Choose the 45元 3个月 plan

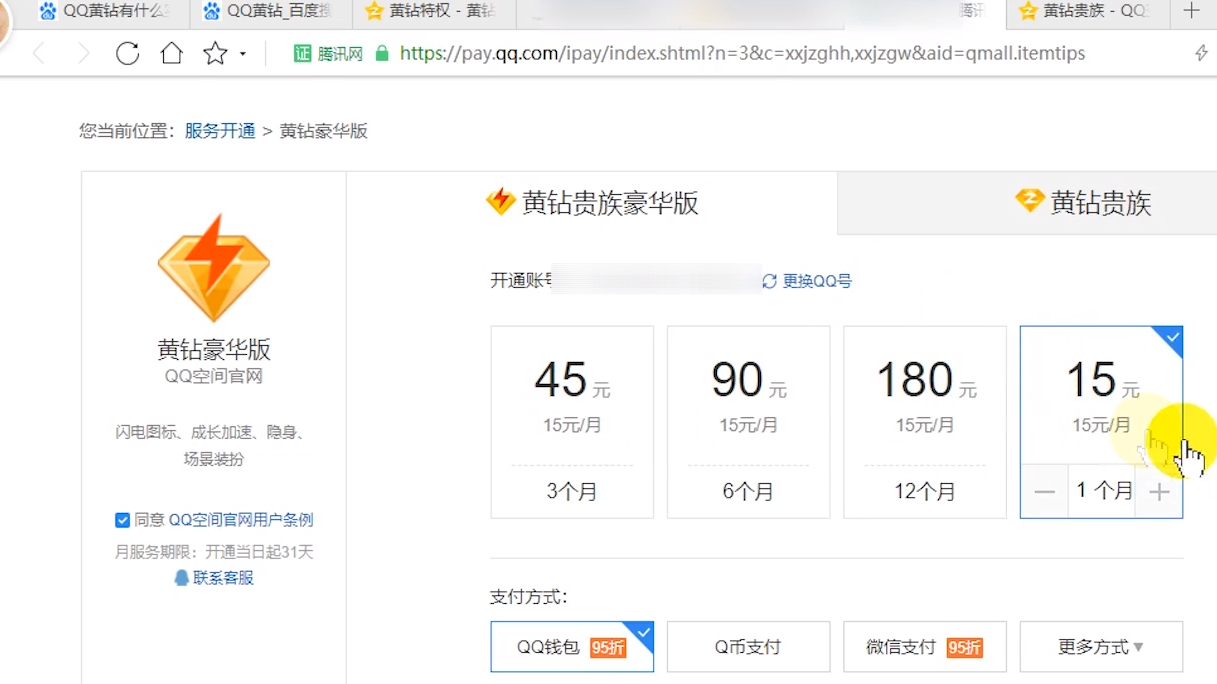click(x=572, y=422)
